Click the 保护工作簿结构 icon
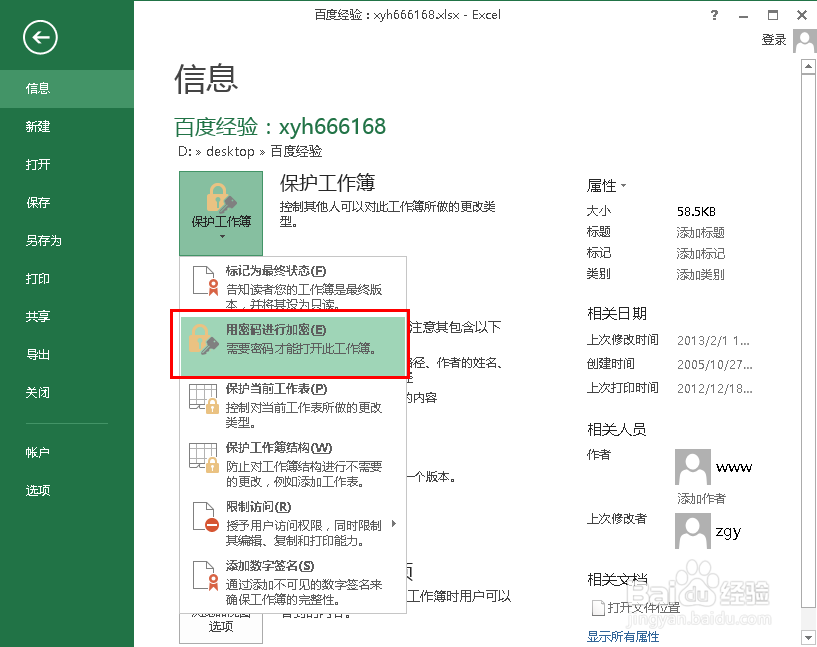 pos(203,455)
